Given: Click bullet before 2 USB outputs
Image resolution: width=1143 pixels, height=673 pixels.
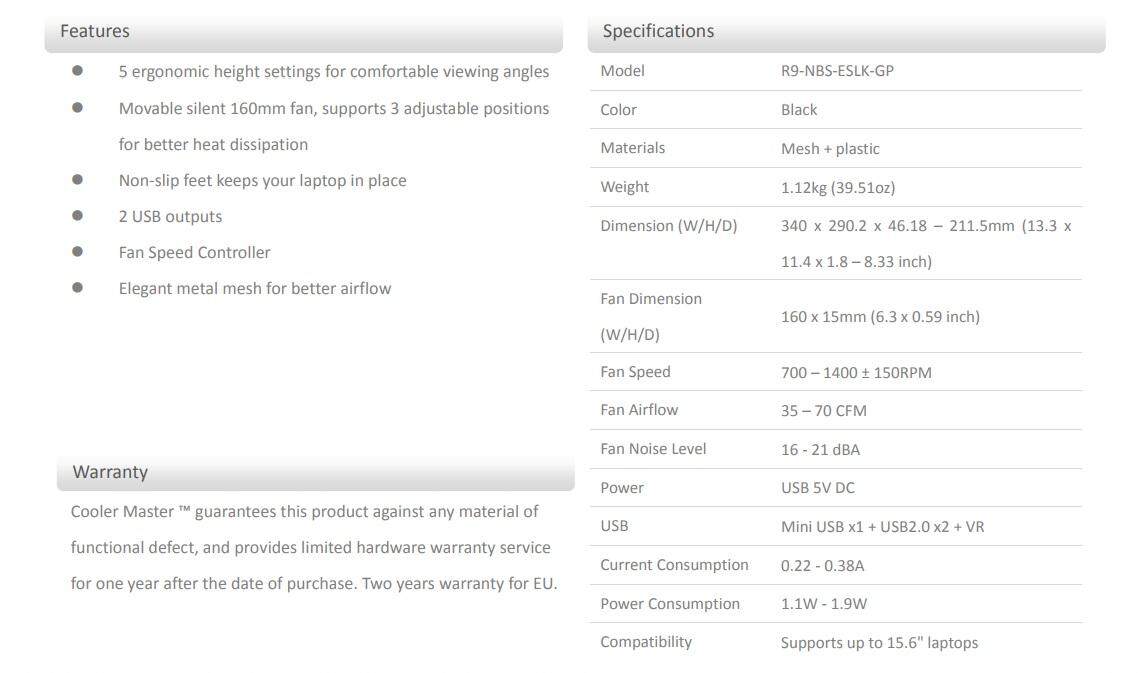Looking at the screenshot, I should click(x=77, y=215).
